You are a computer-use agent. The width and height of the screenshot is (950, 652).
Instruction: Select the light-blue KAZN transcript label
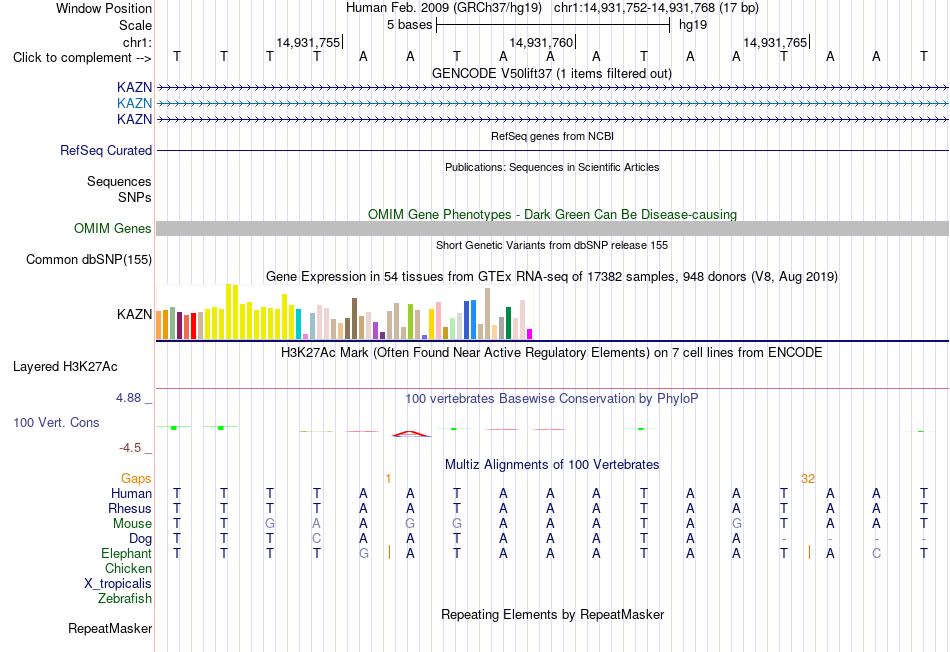tap(135, 104)
